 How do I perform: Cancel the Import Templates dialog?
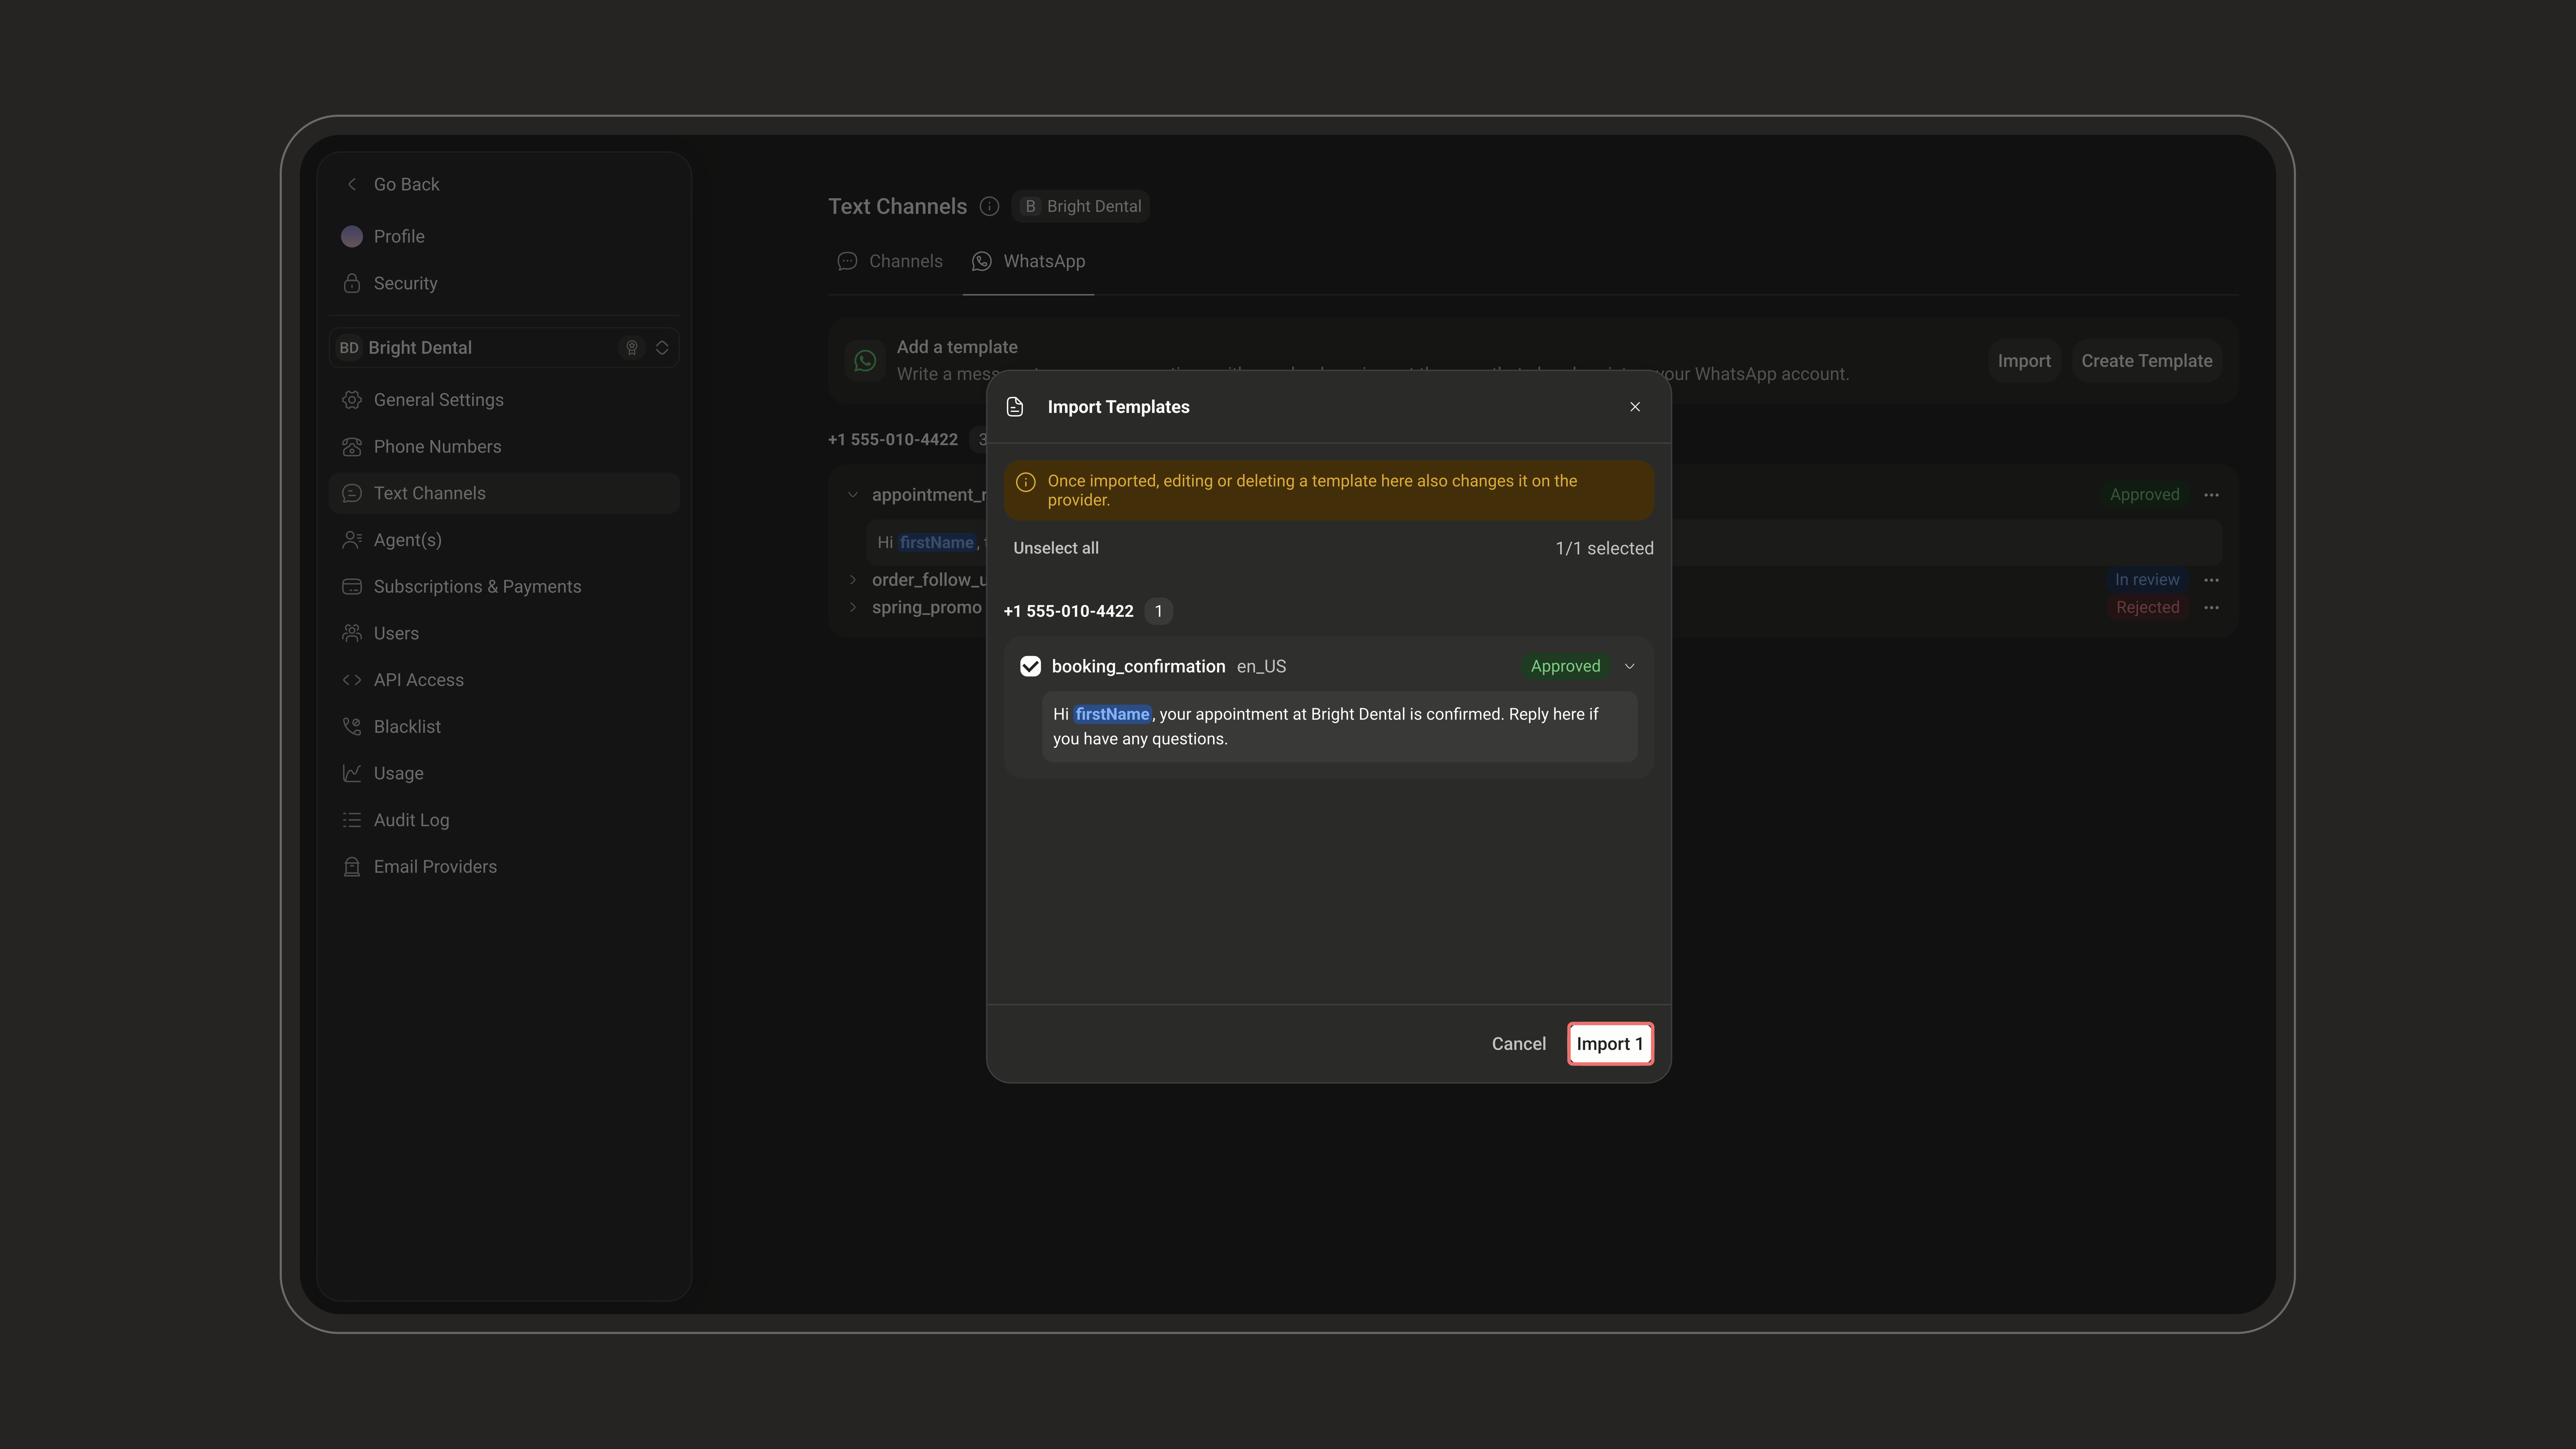point(1518,1043)
